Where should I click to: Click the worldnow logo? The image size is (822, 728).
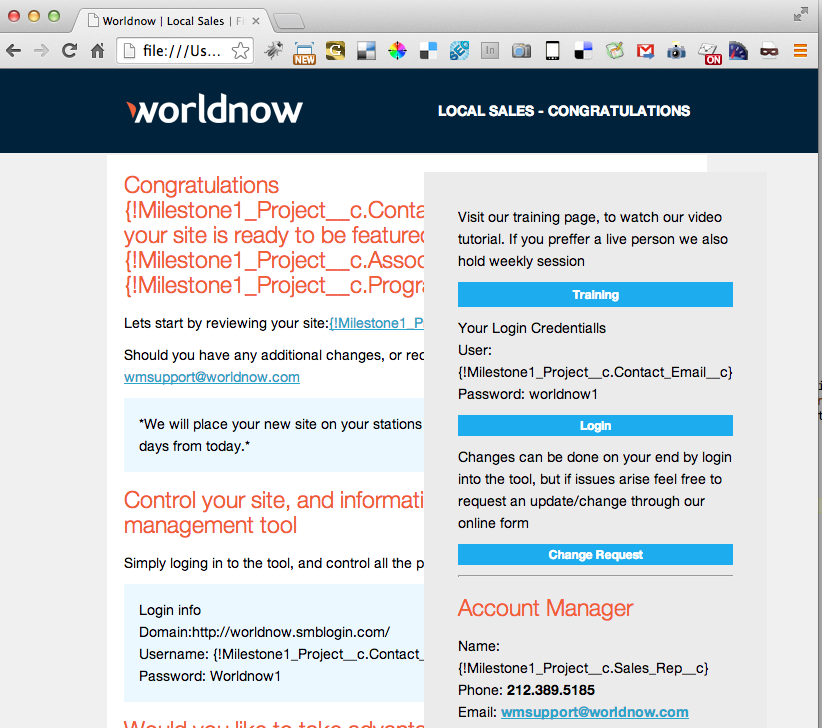point(214,109)
